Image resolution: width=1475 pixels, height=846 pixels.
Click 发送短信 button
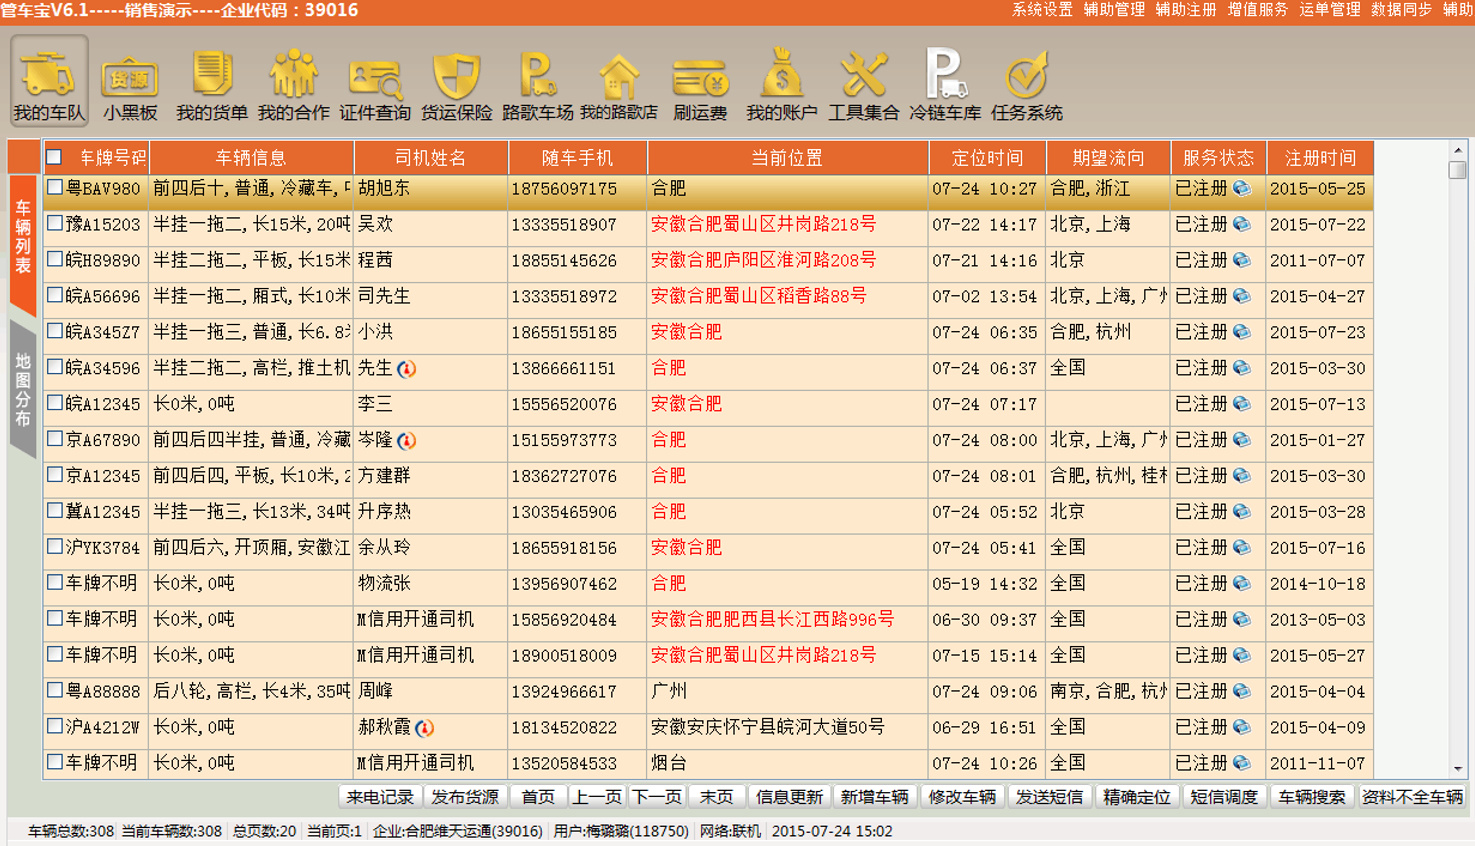click(x=1049, y=797)
